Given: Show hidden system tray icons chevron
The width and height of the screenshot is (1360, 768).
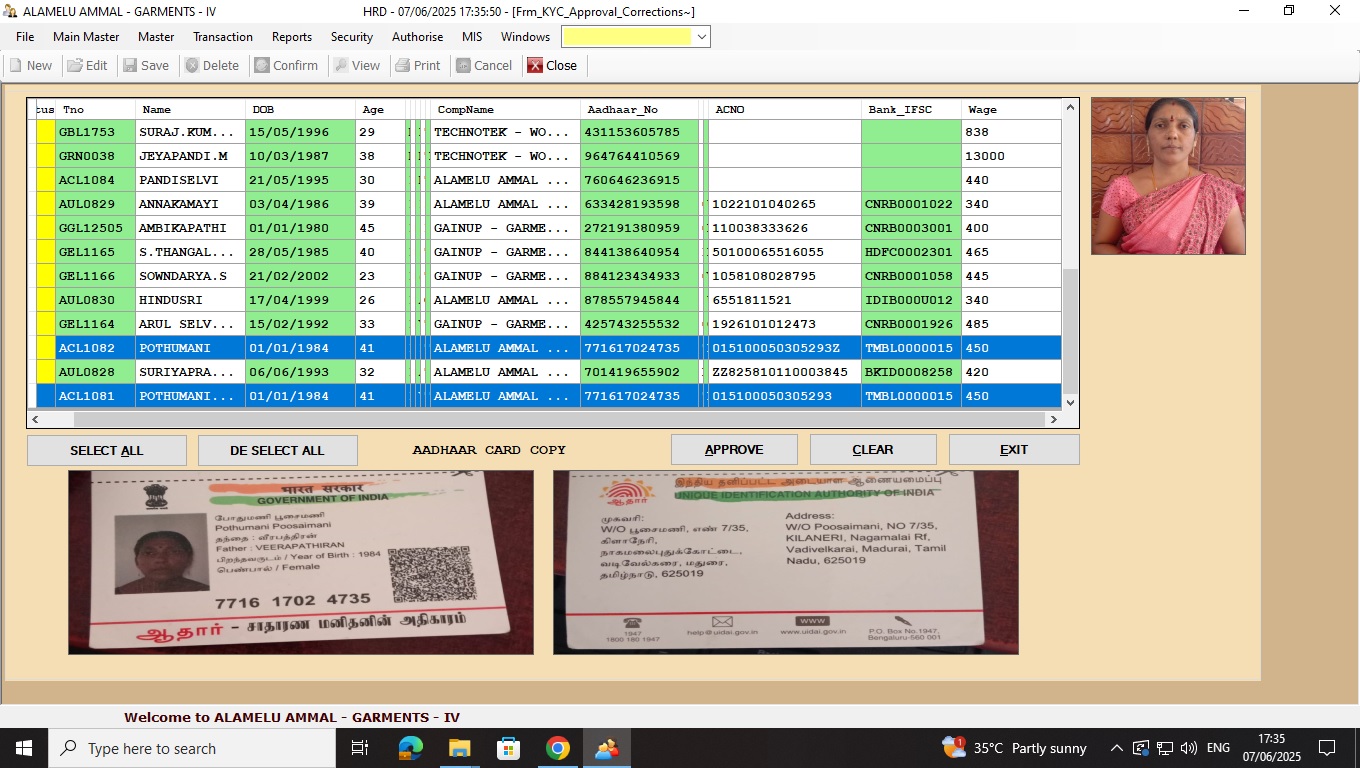Looking at the screenshot, I should point(1116,748).
